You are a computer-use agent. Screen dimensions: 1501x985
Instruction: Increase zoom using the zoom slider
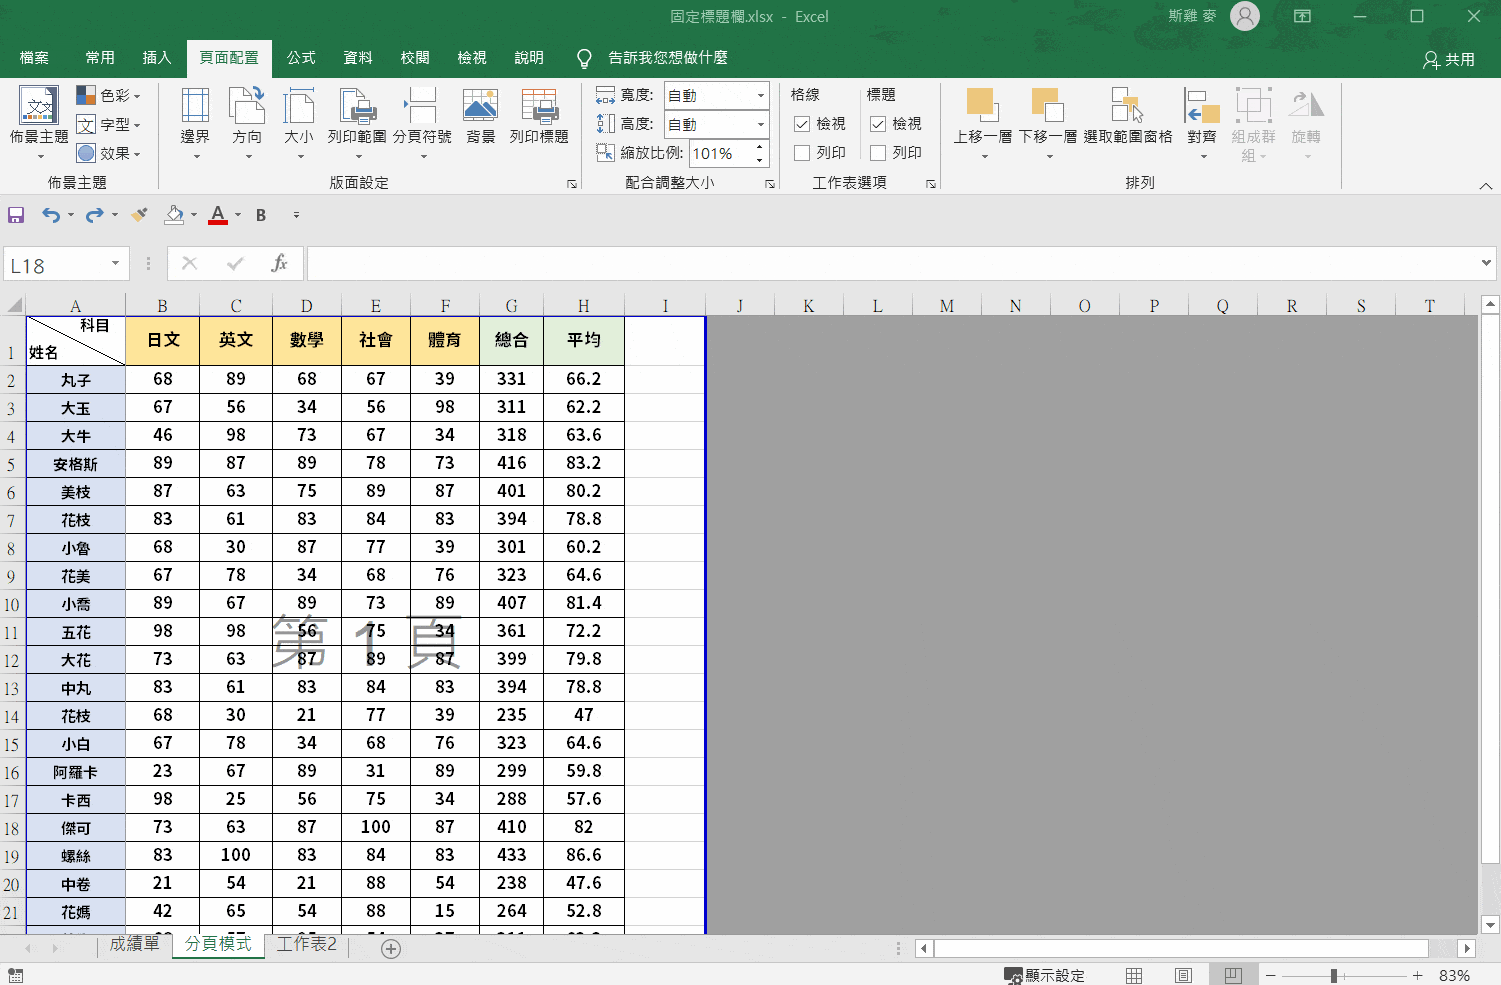point(1417,973)
